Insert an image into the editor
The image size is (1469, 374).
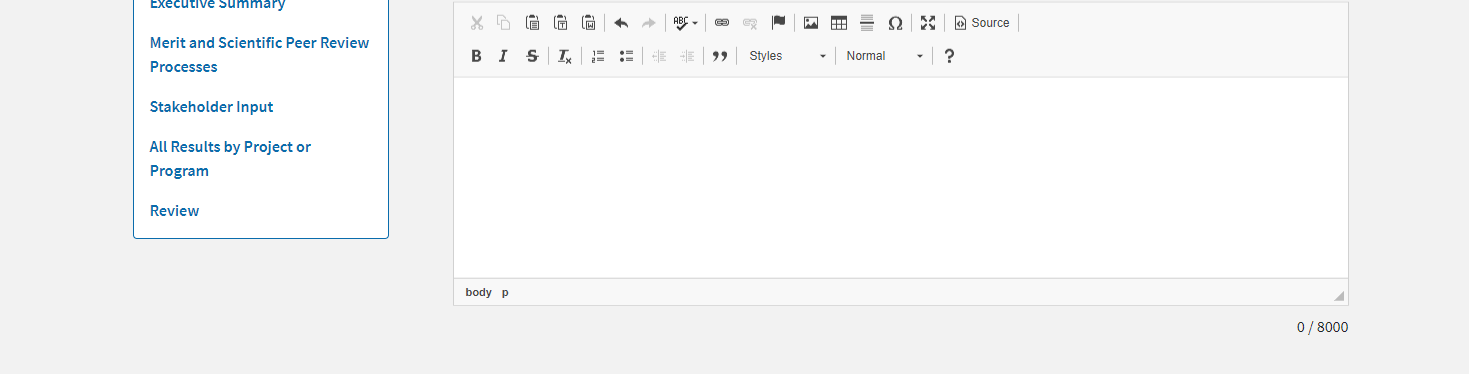811,23
